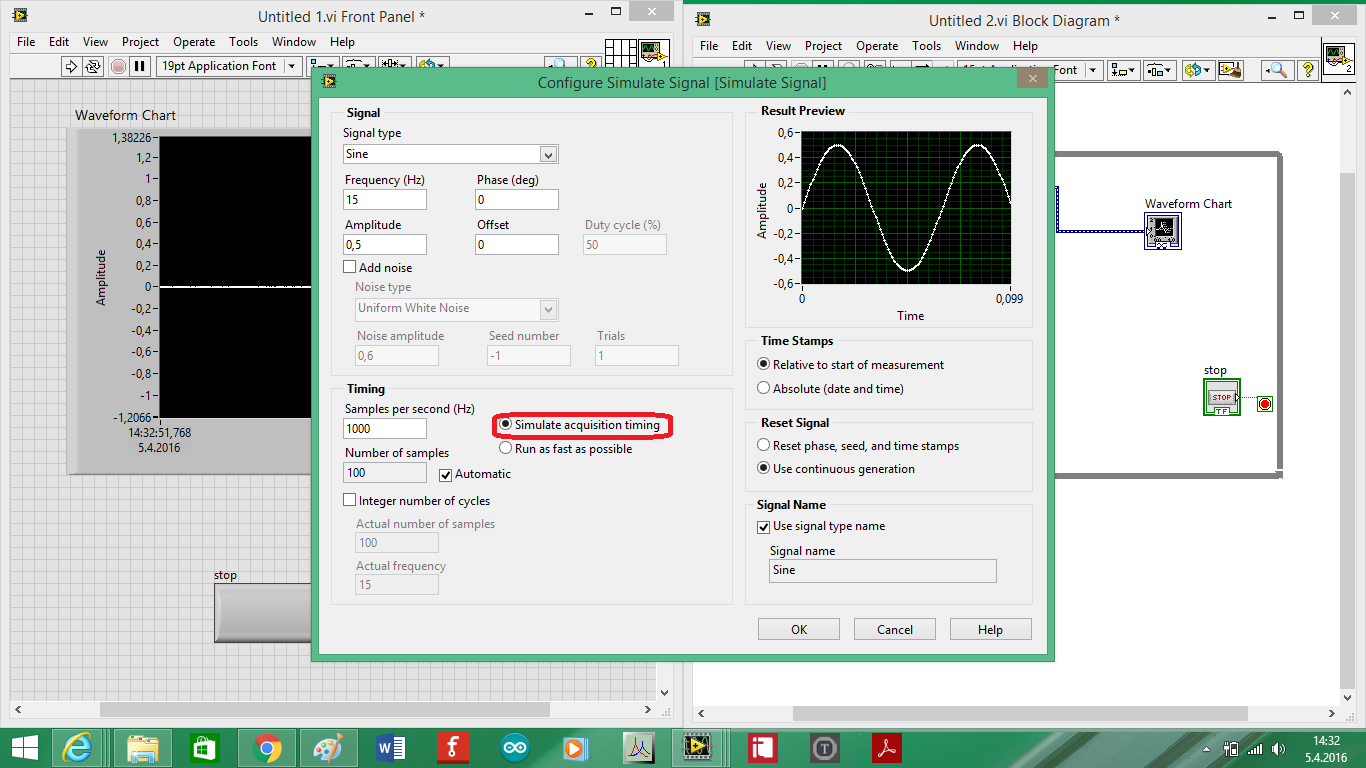Show hidden system tray icons
The height and width of the screenshot is (768, 1366).
[1206, 749]
